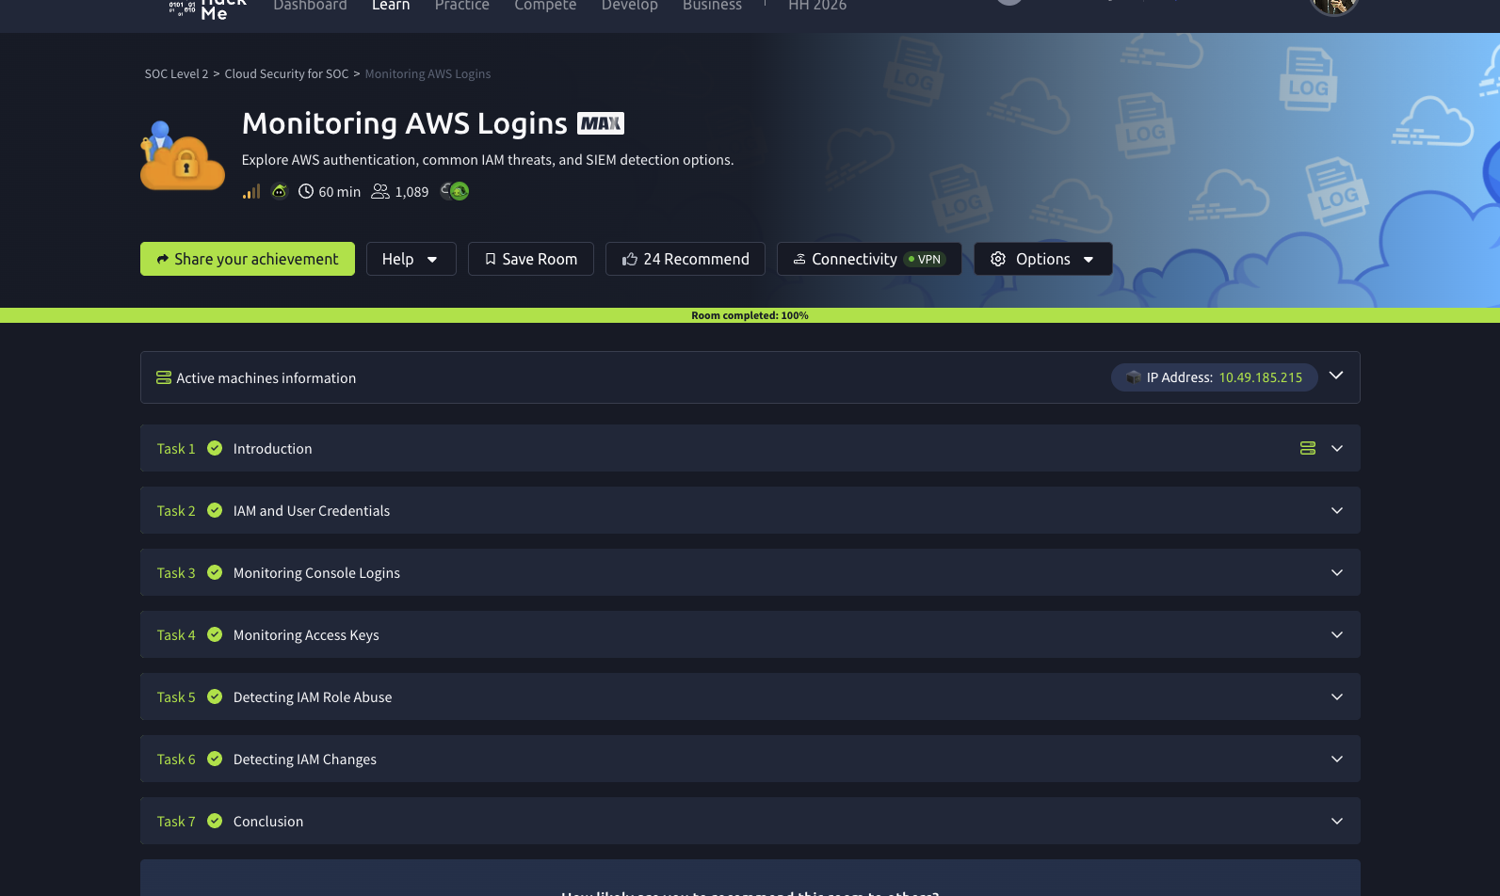1500x896 pixels.
Task: Expand Task 6 Detecting IAM Changes chevron
Action: point(1337,758)
